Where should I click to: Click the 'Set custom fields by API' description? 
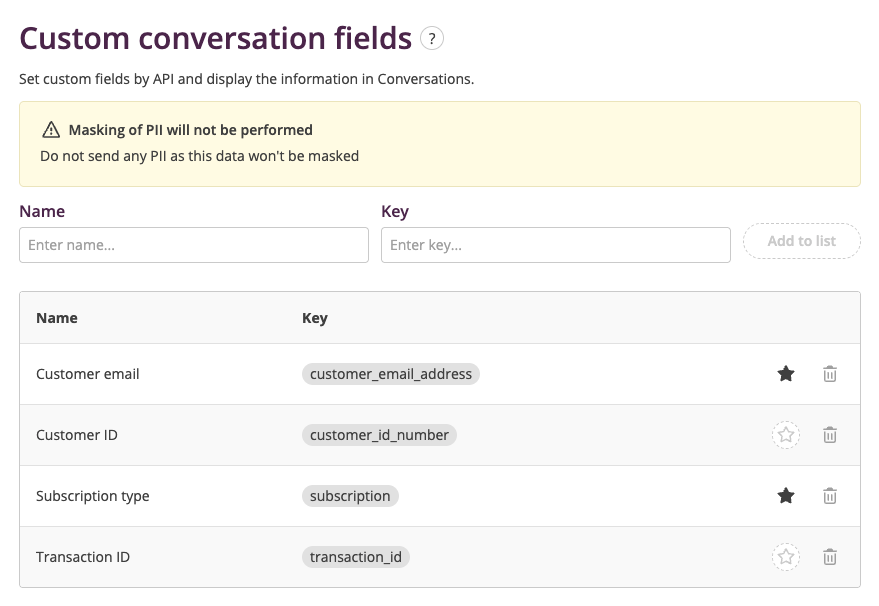click(247, 79)
